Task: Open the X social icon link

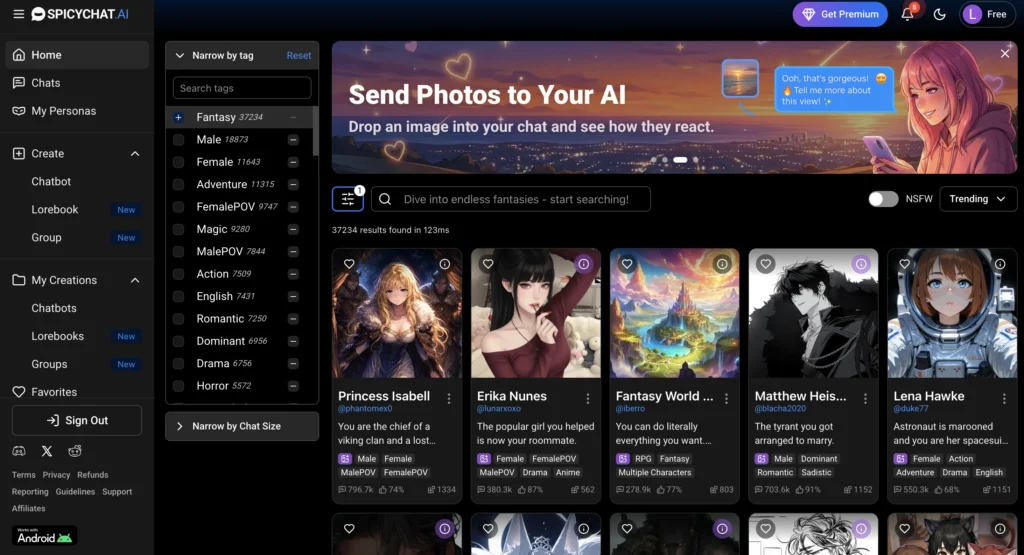Action: pos(47,451)
